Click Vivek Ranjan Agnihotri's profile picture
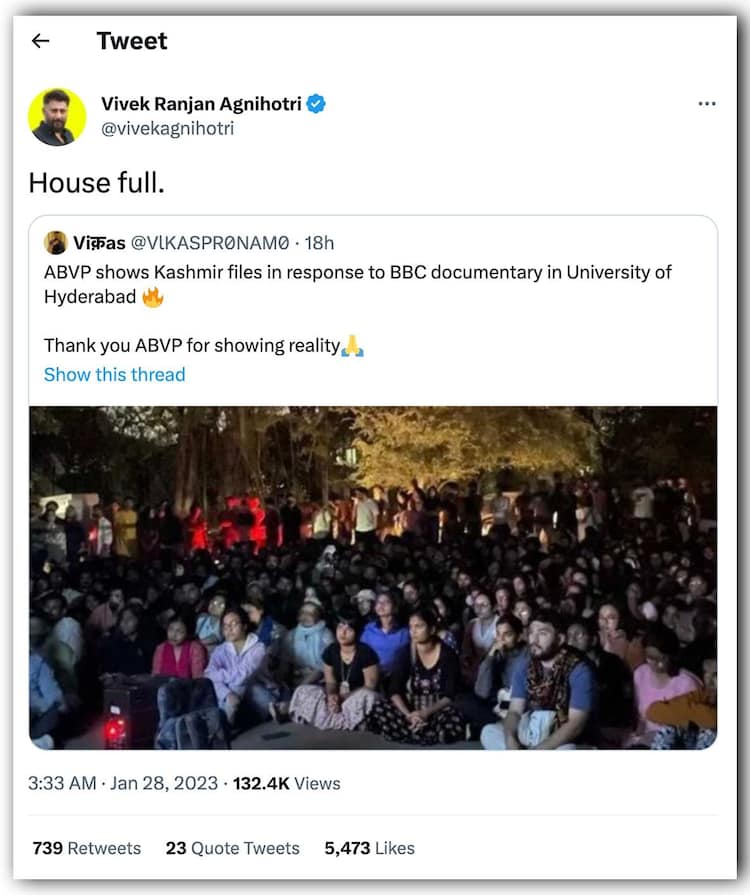 [x=58, y=117]
